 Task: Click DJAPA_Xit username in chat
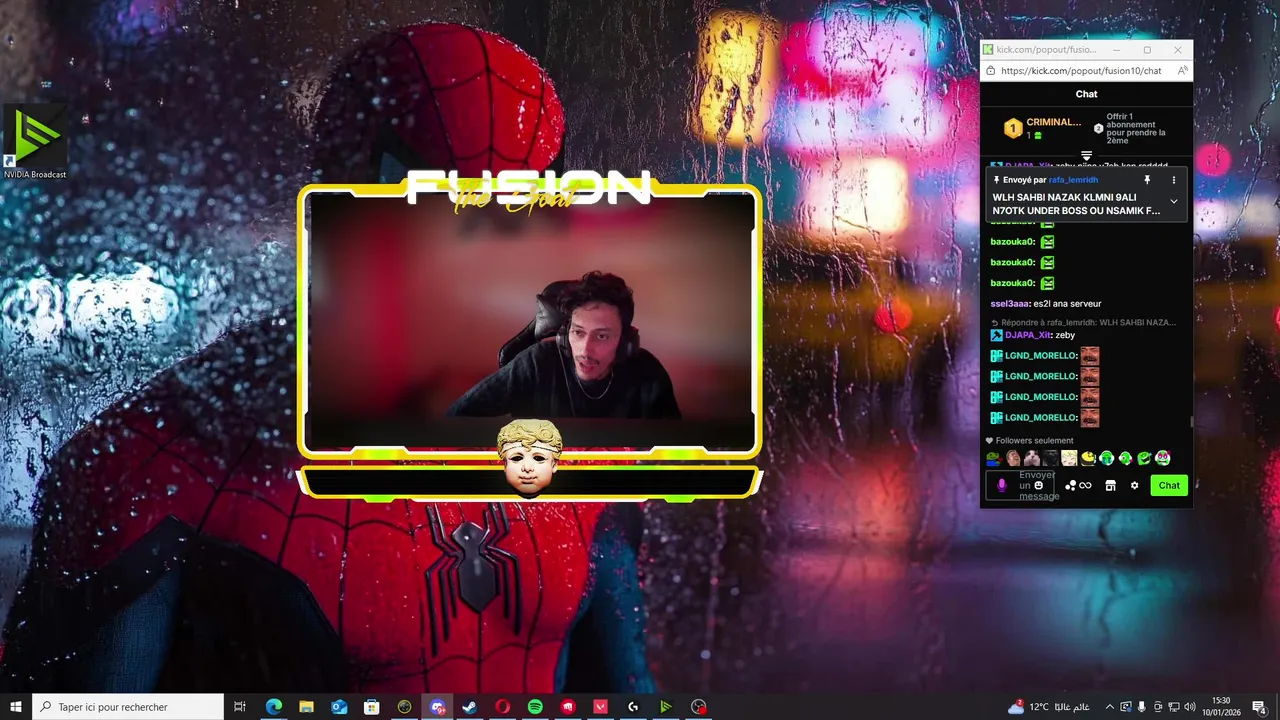[1028, 335]
